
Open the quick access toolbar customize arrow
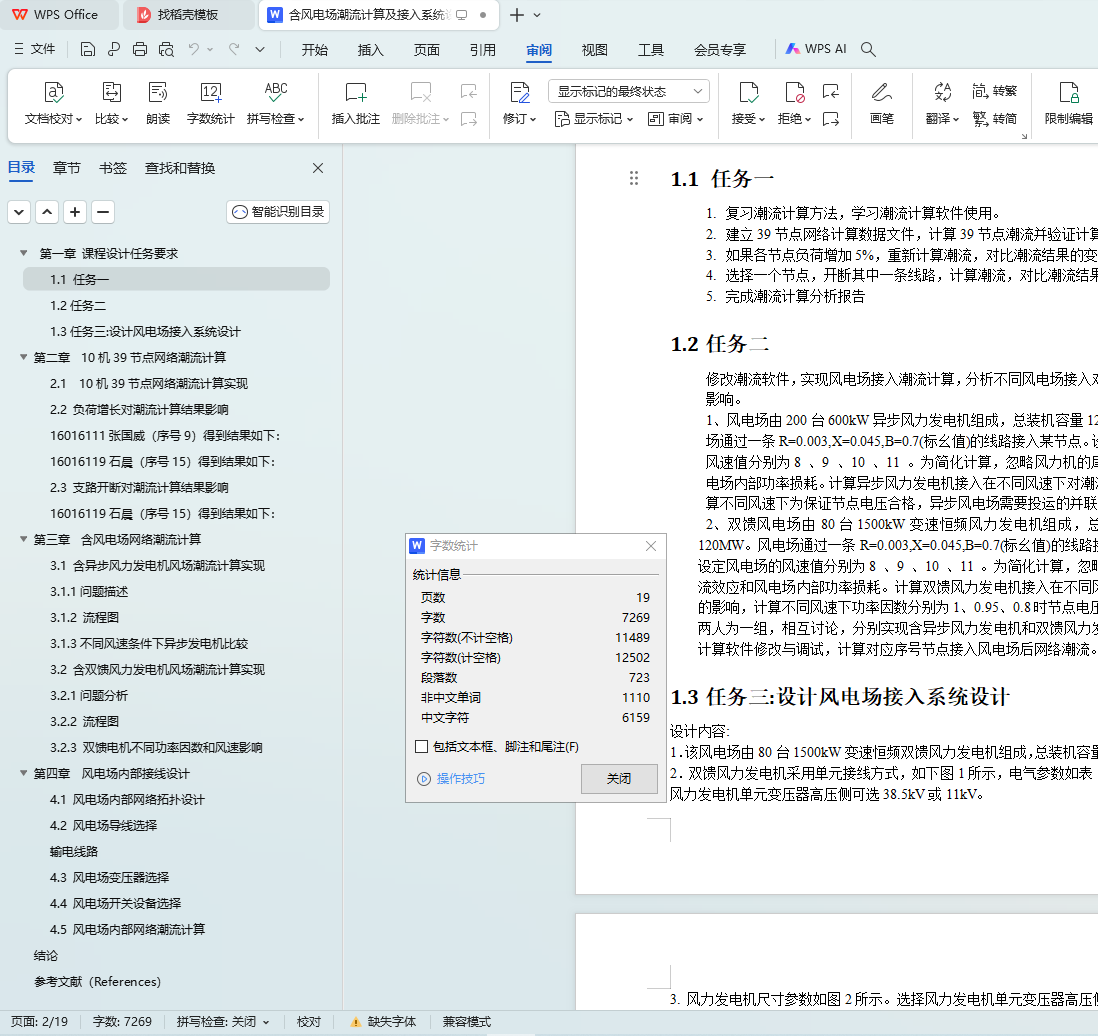260,49
